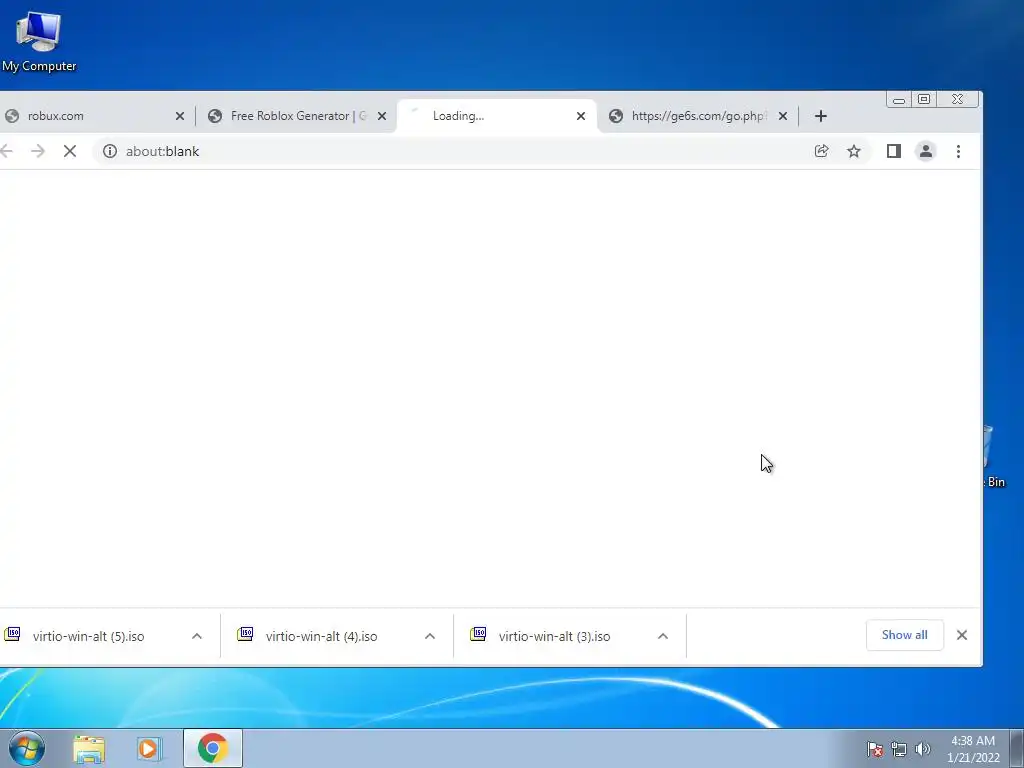Image resolution: width=1024 pixels, height=768 pixels.
Task: Minimize the Chrome window
Action: point(899,99)
